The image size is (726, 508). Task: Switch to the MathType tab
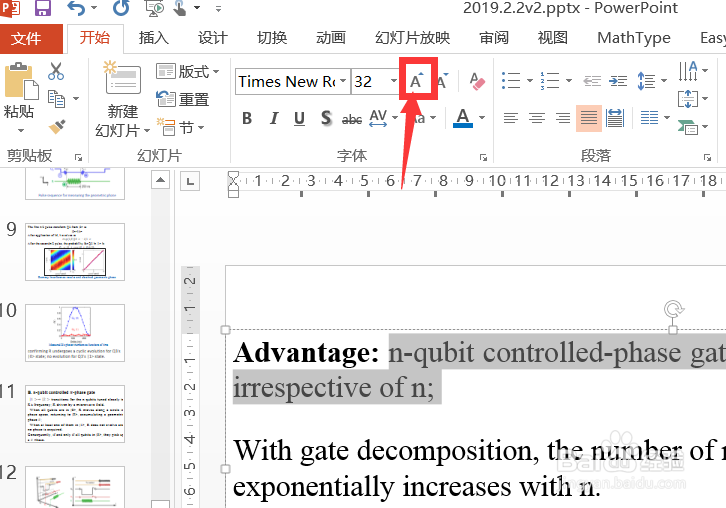point(634,38)
